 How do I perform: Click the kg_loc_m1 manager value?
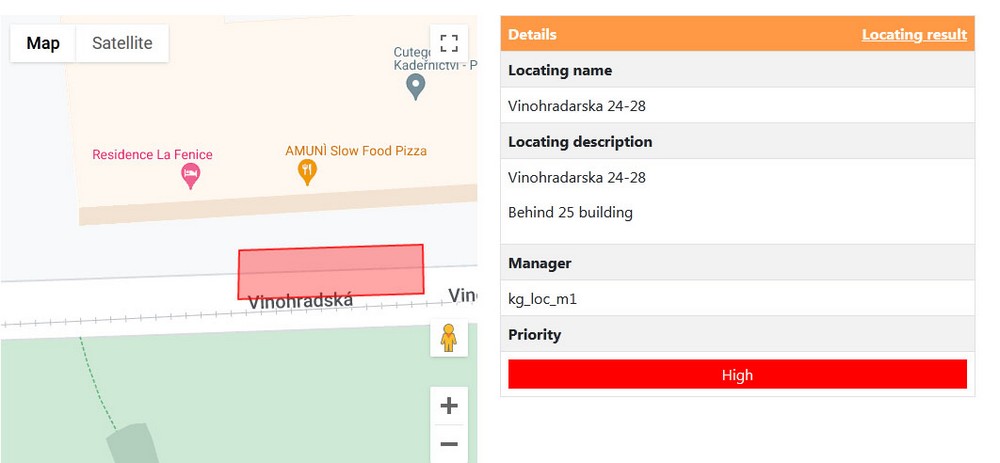point(543,298)
